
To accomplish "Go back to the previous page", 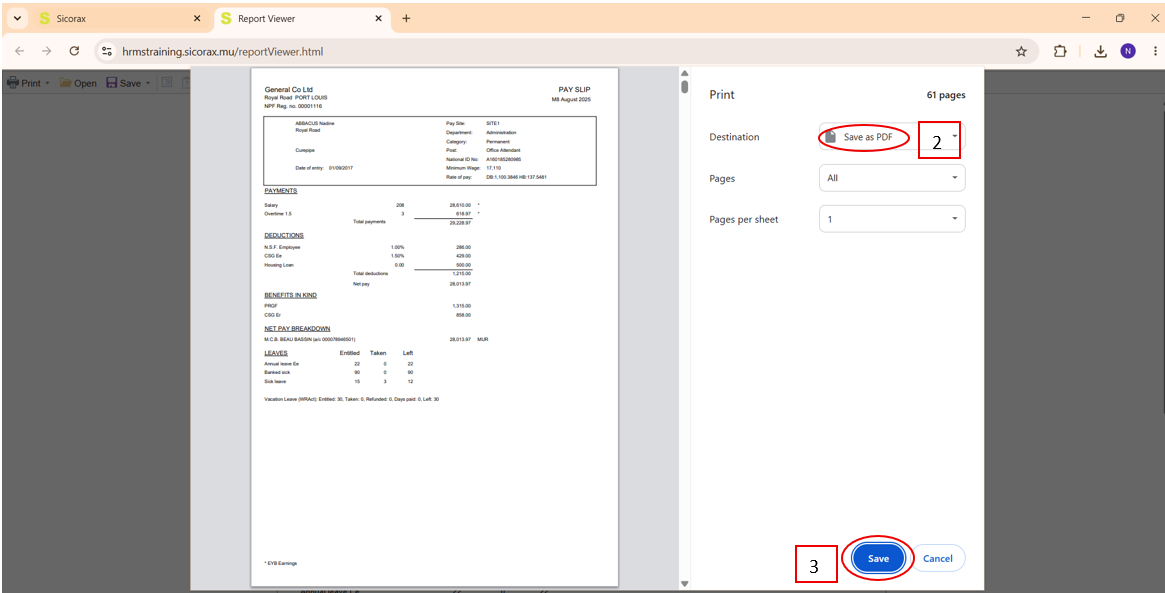I will 19,51.
